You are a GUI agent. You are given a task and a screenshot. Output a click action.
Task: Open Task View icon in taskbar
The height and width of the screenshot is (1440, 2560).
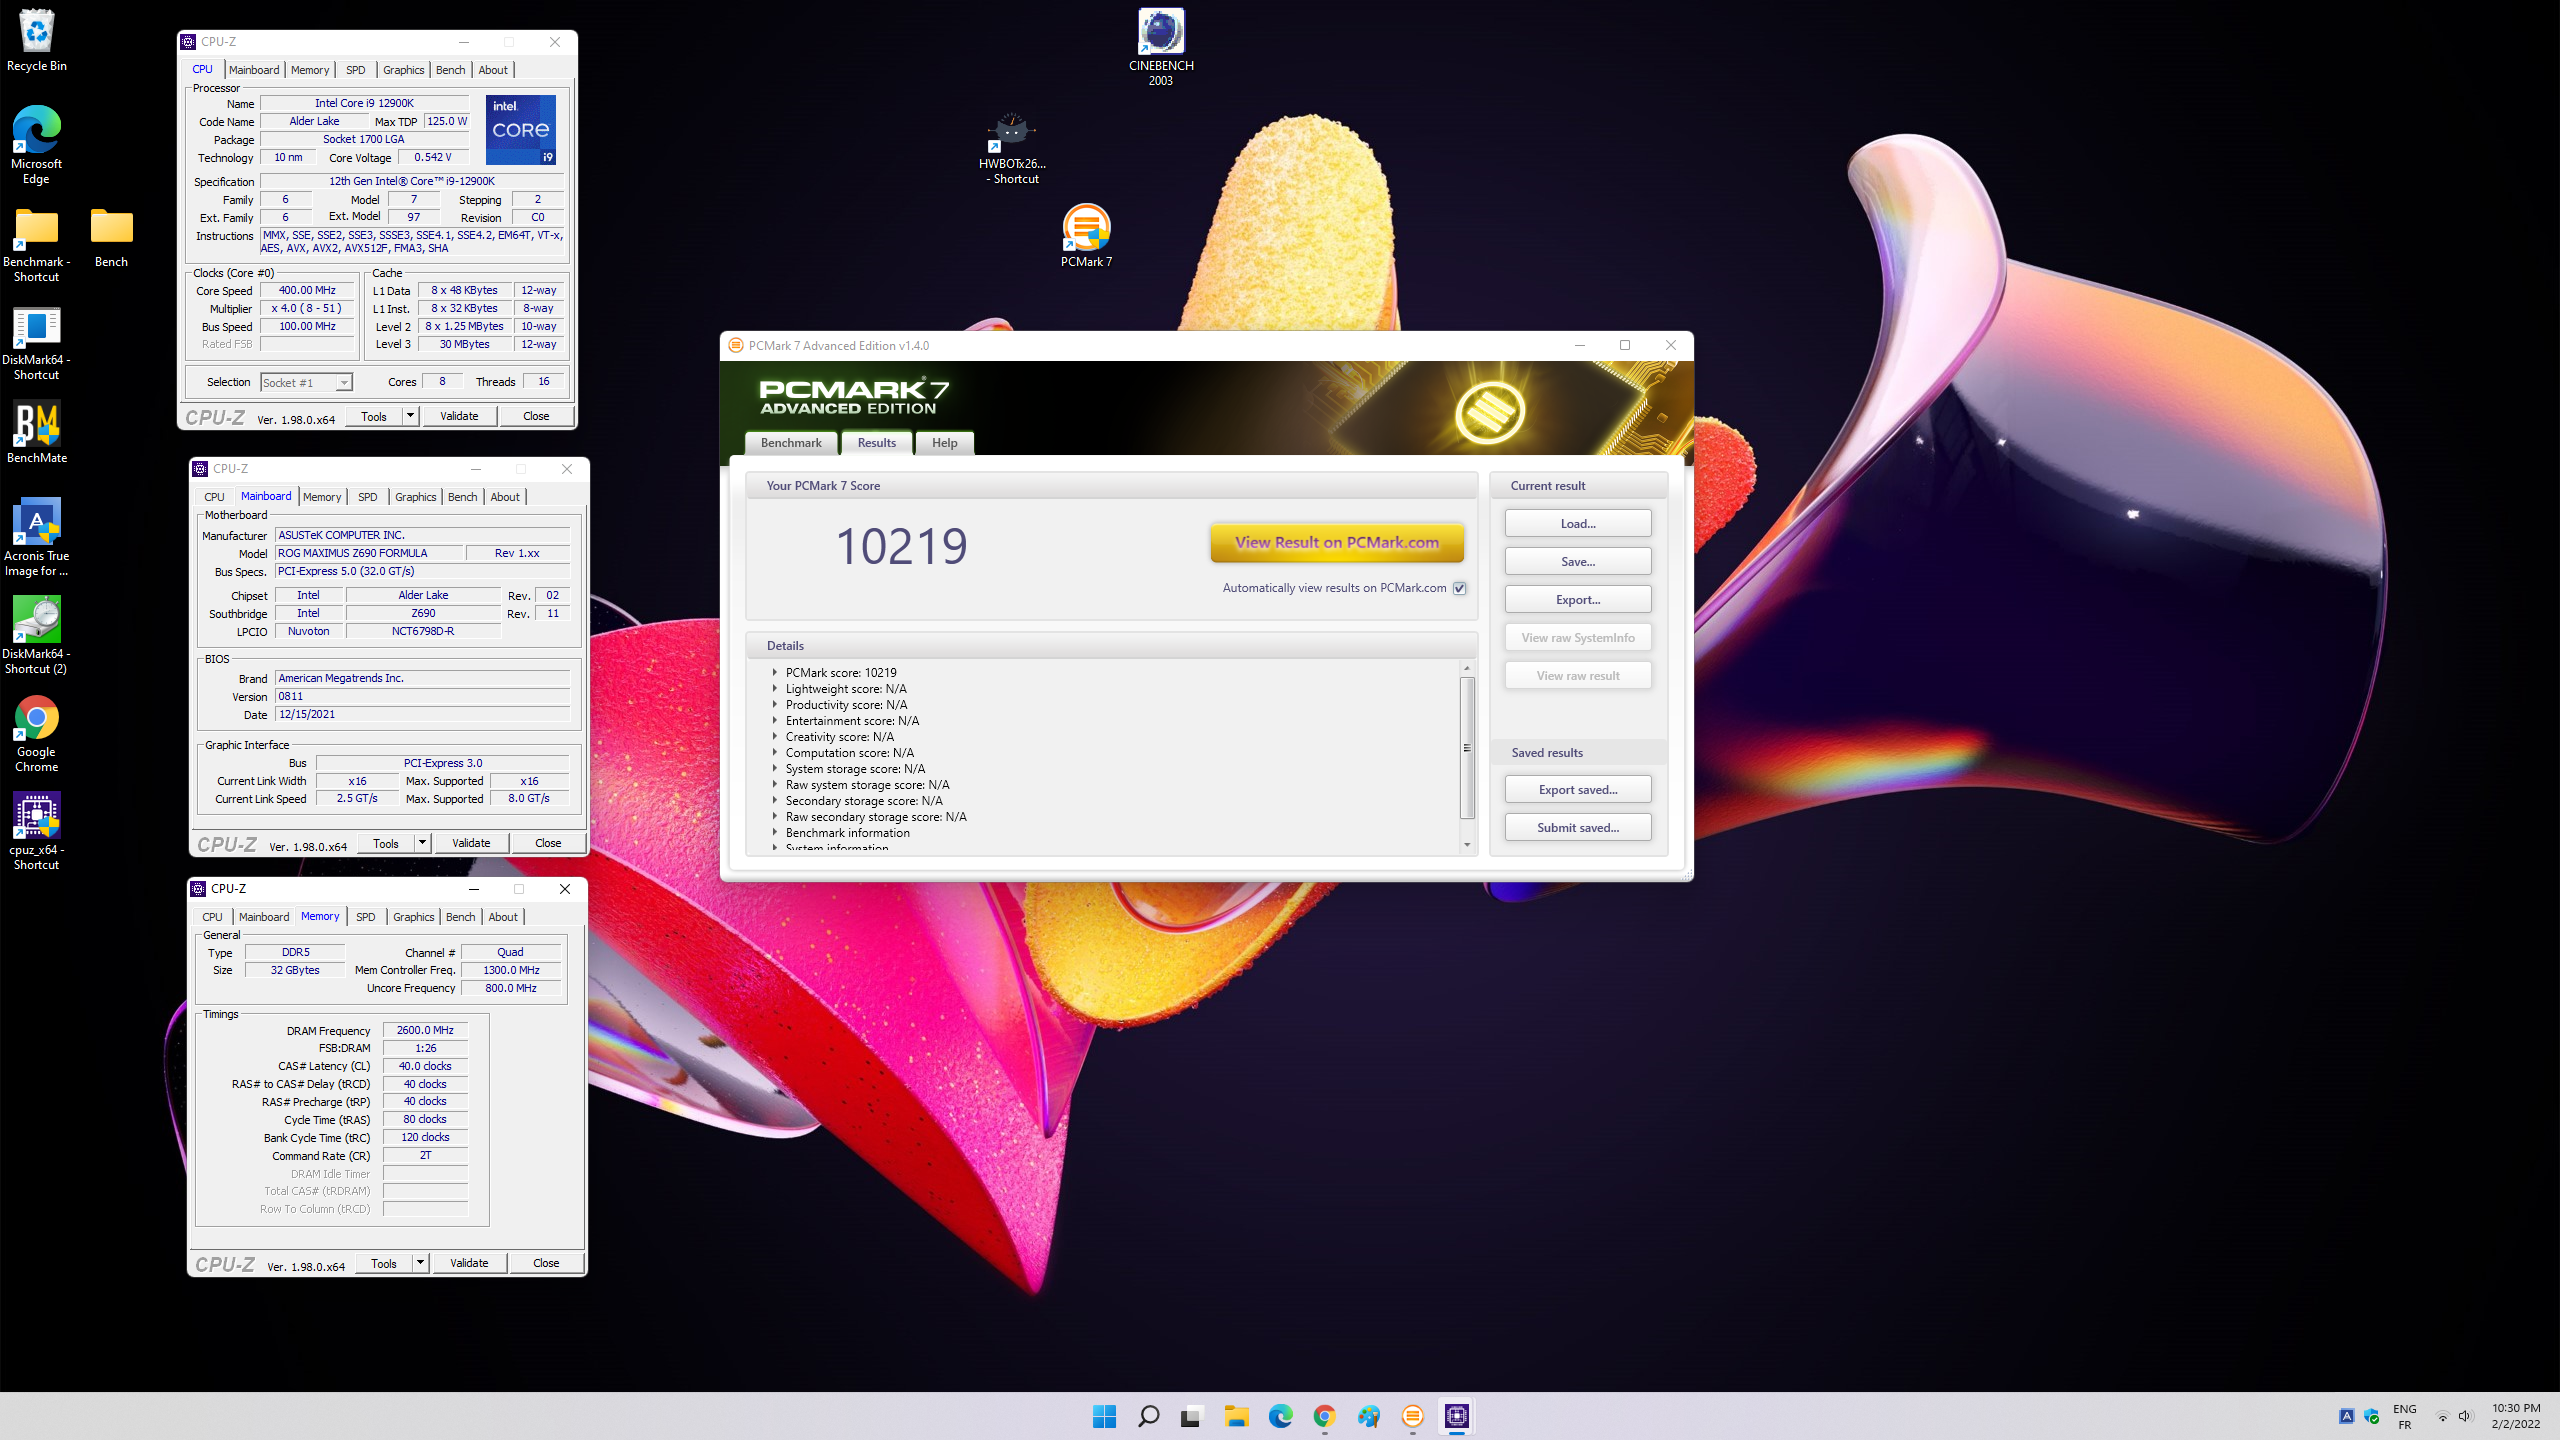(1192, 1416)
